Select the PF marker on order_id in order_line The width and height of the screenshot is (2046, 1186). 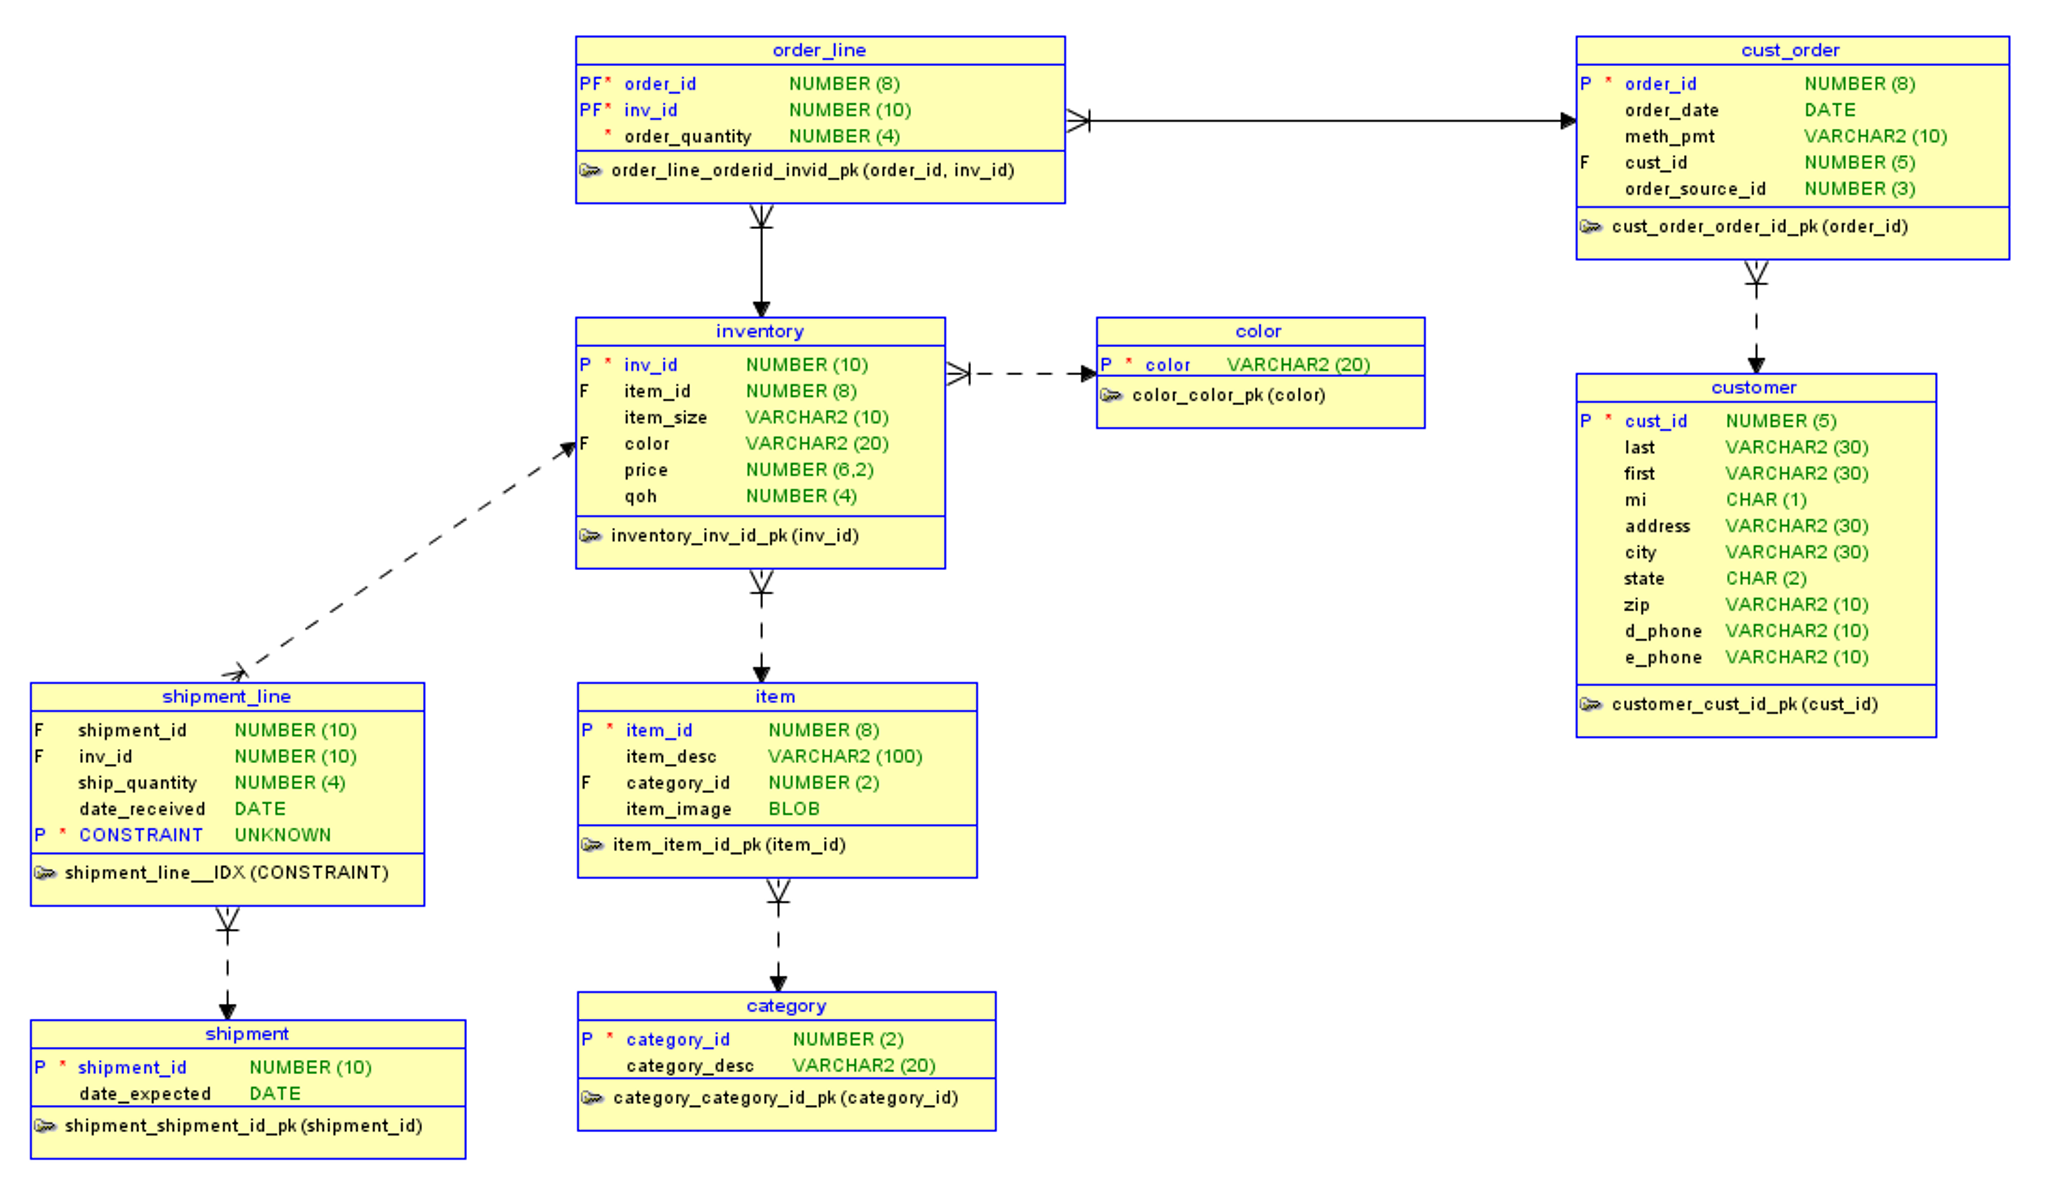tap(590, 84)
